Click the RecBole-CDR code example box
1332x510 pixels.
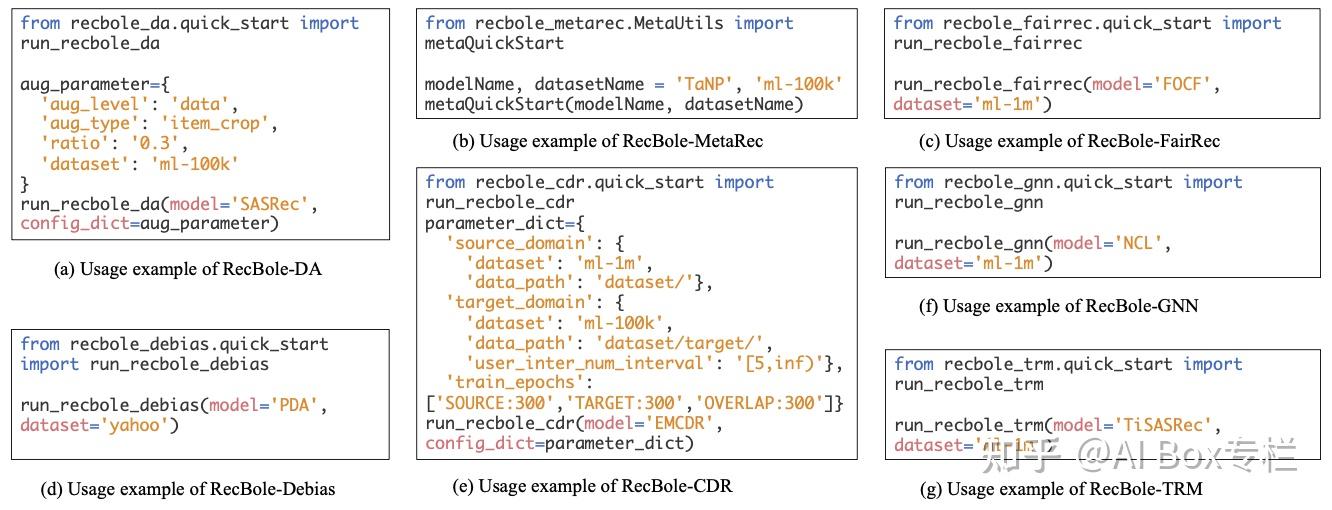coord(636,314)
